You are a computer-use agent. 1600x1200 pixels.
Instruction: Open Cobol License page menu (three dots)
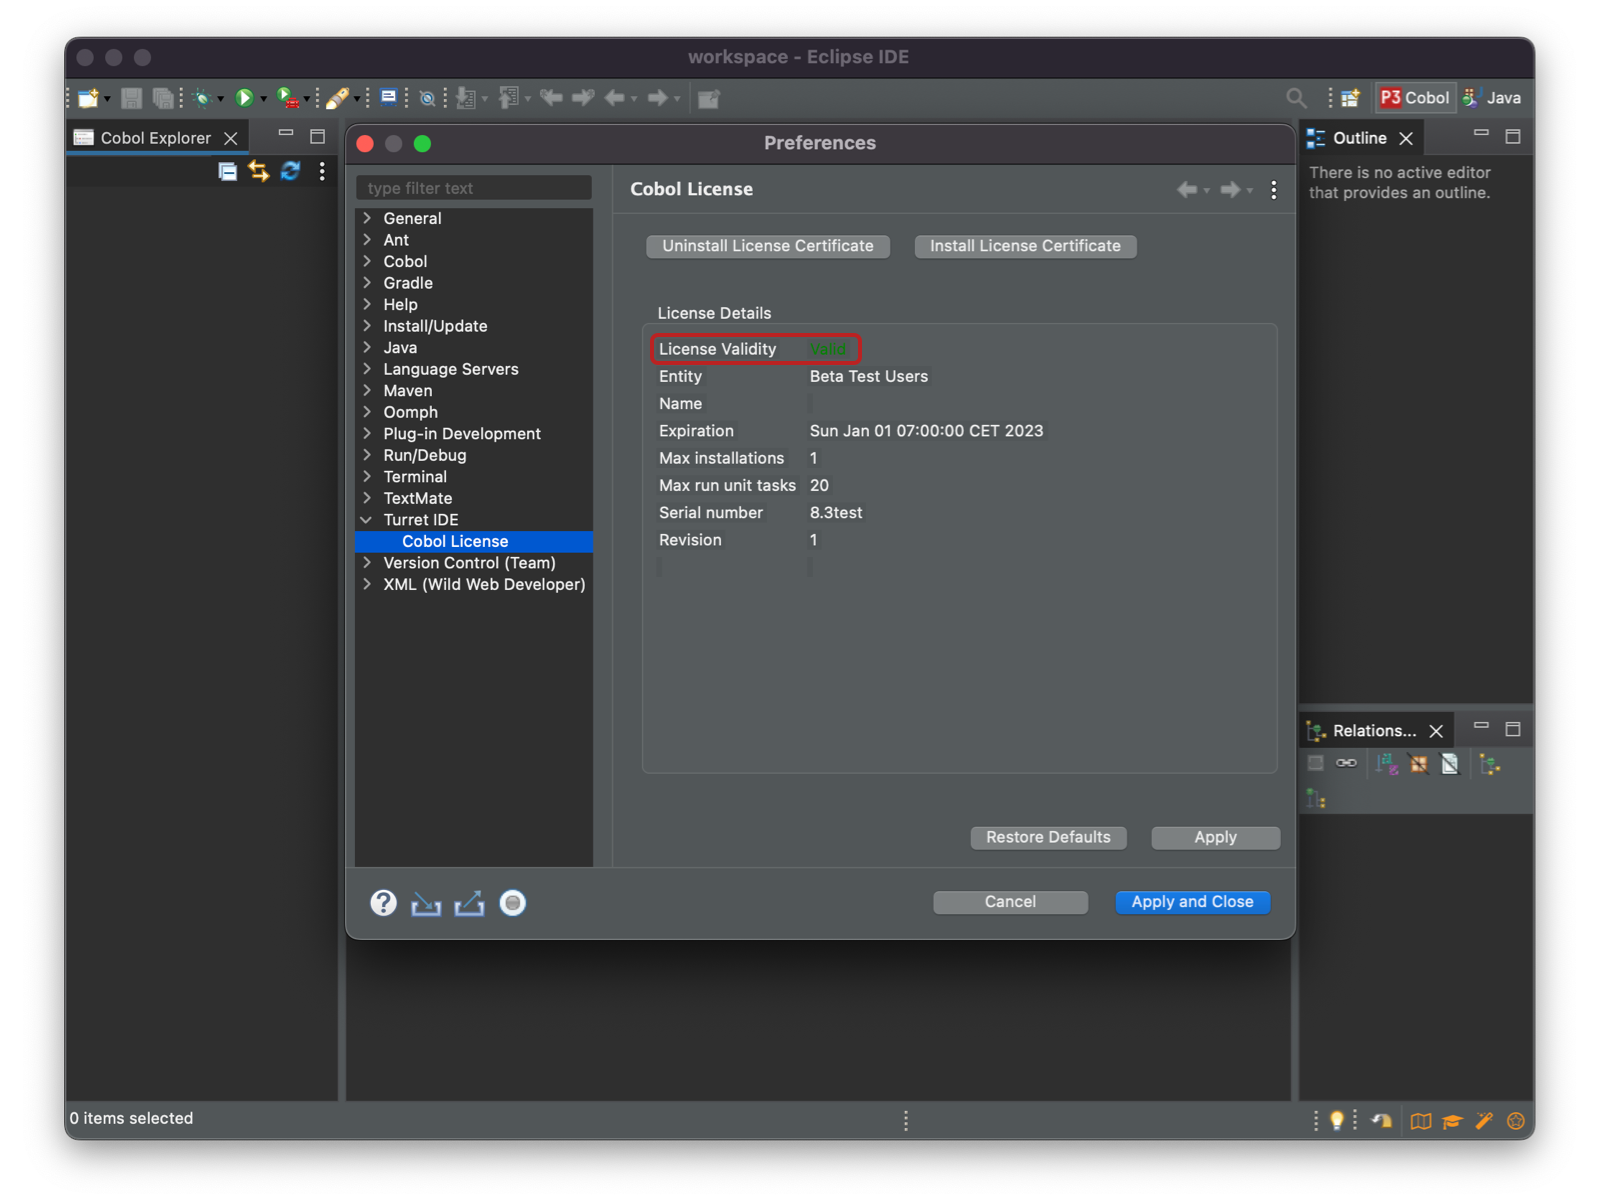coord(1273,190)
